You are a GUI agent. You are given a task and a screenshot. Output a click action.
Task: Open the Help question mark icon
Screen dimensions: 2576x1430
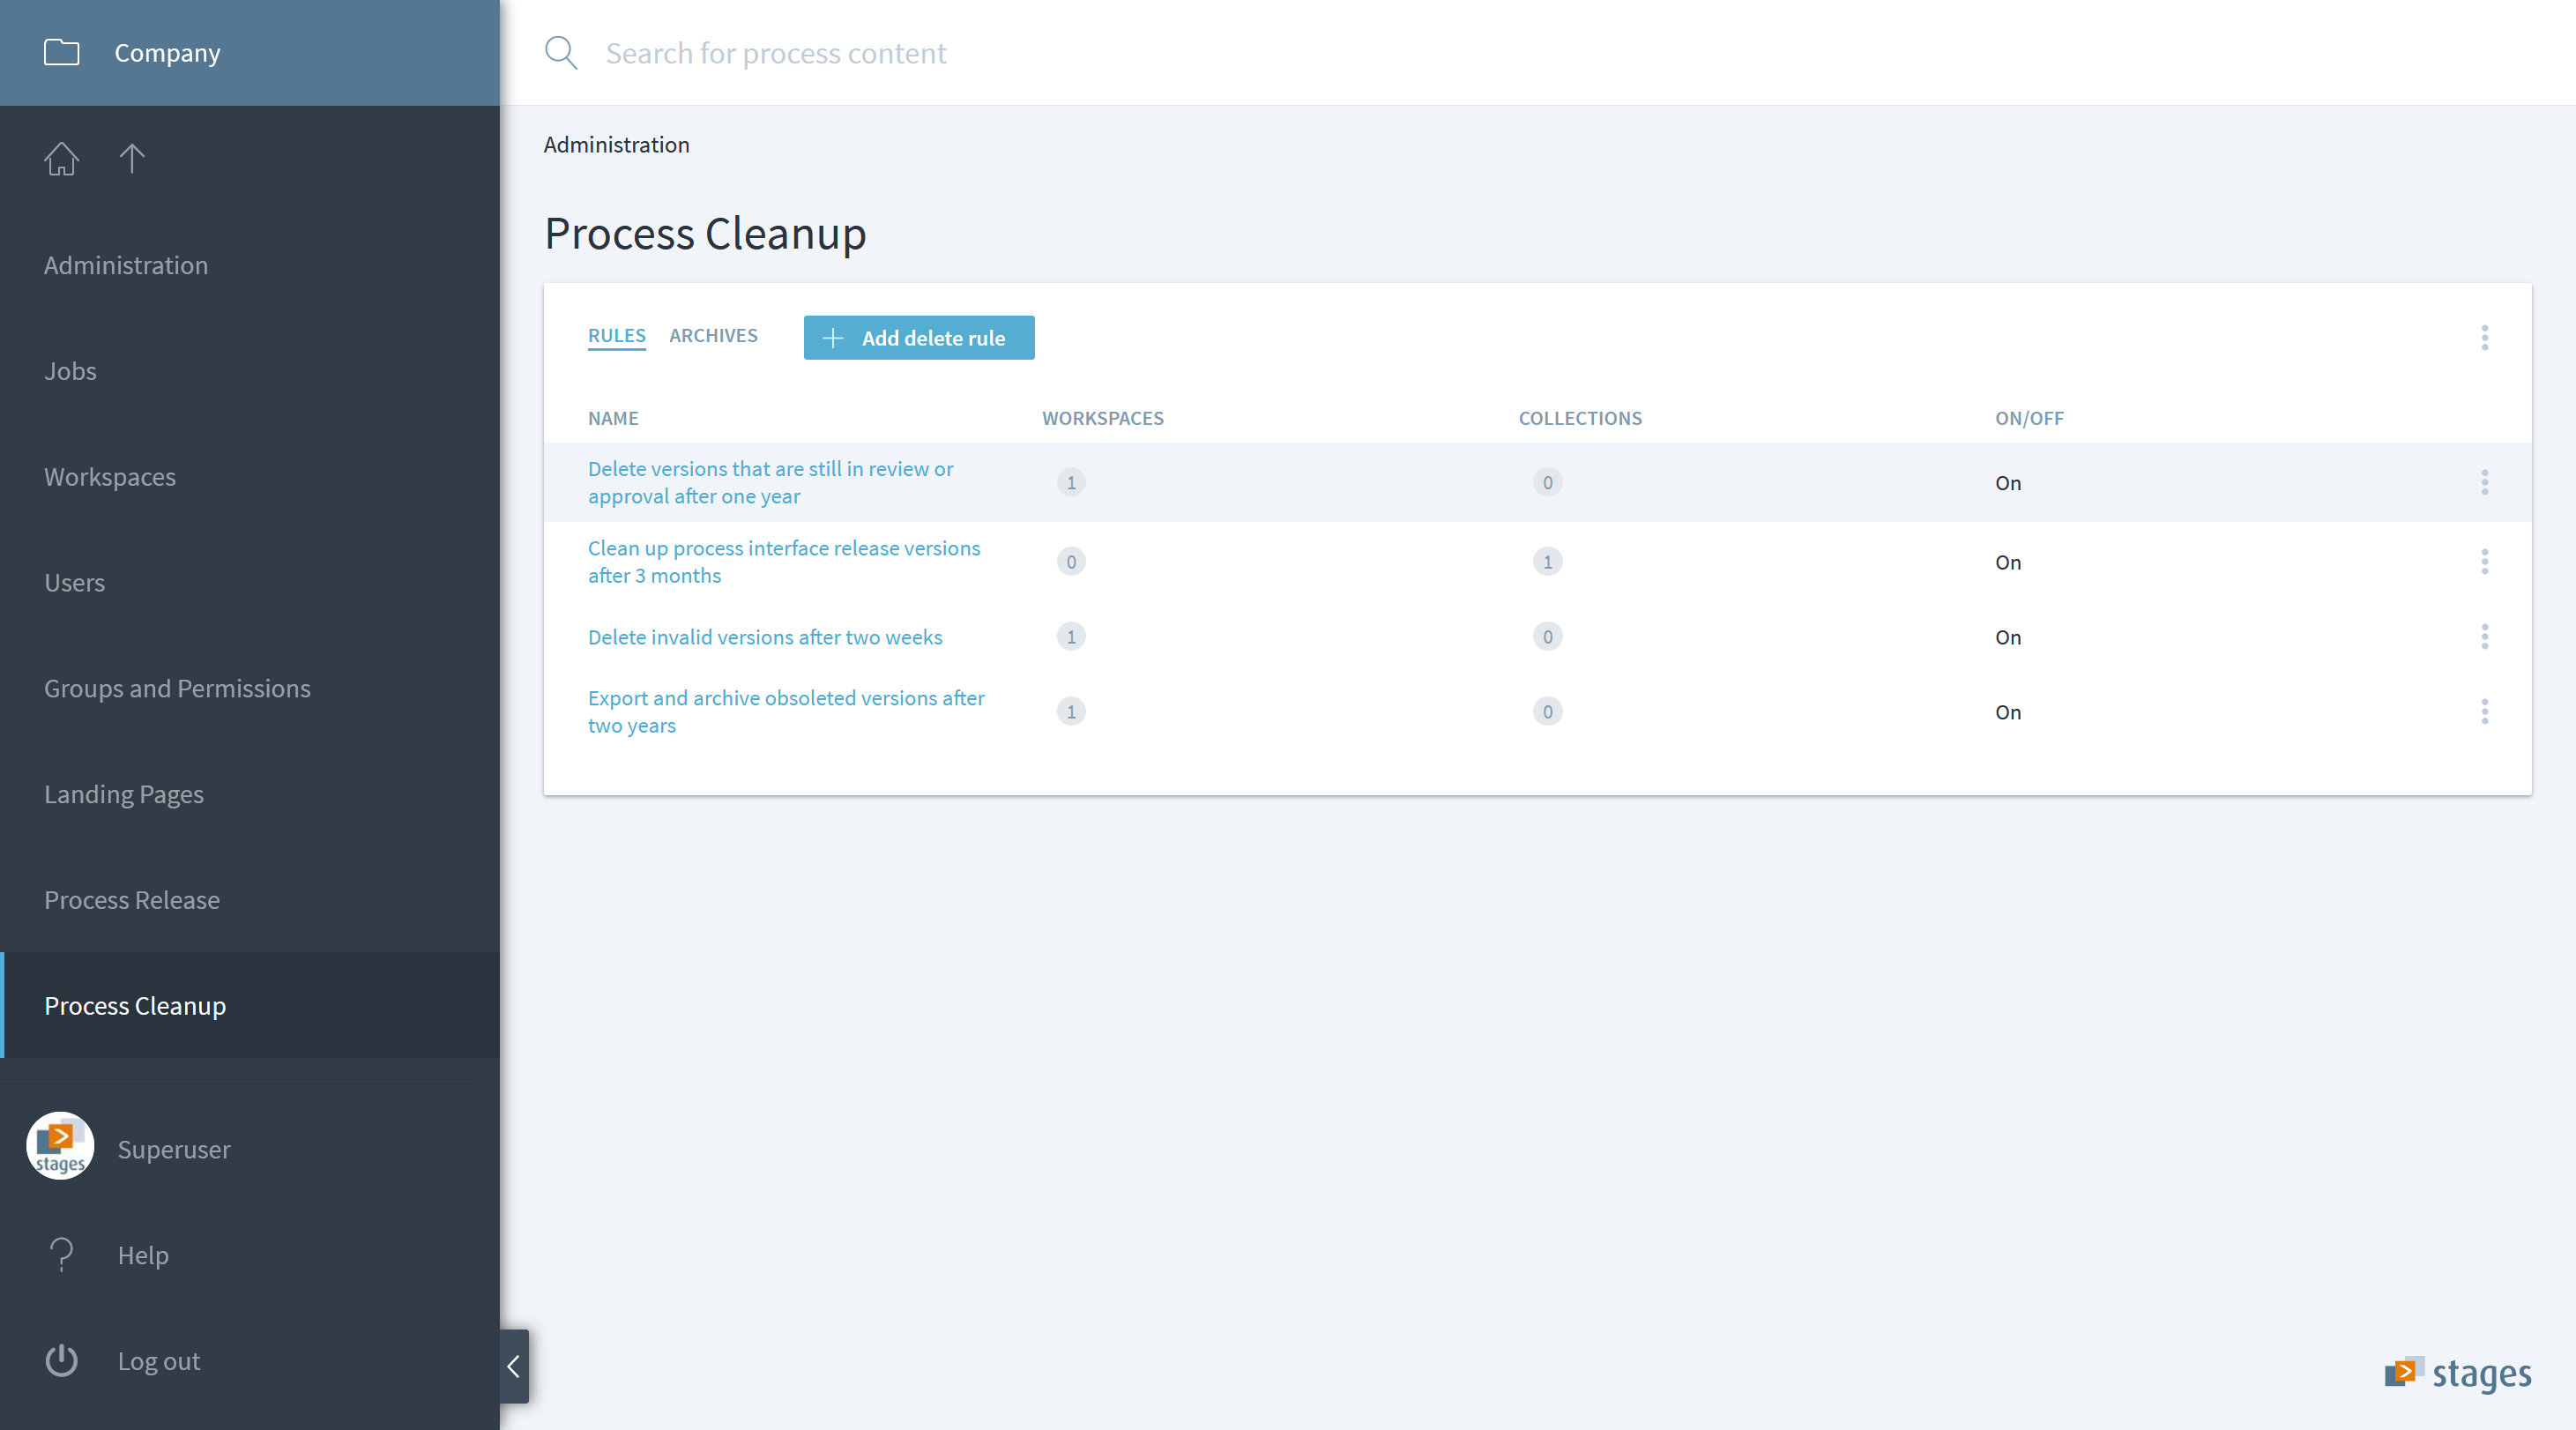pyautogui.click(x=61, y=1254)
